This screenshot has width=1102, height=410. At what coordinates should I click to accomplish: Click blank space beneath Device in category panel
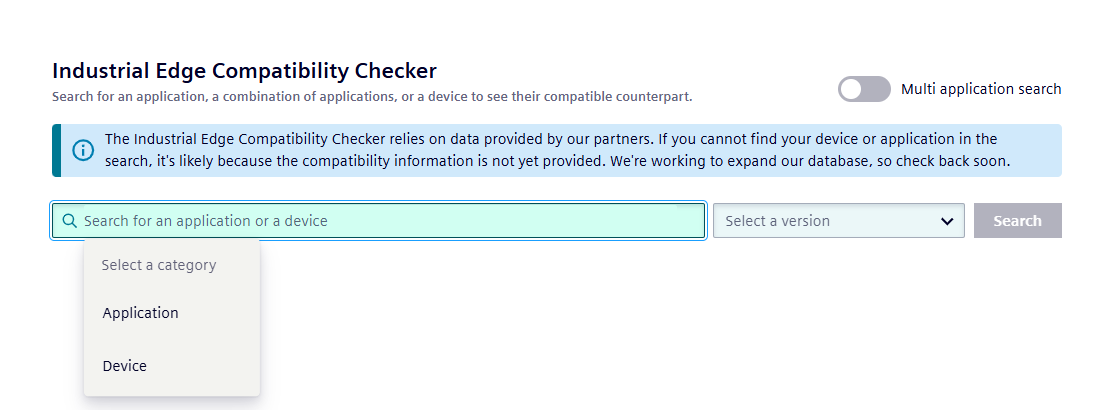click(x=171, y=388)
